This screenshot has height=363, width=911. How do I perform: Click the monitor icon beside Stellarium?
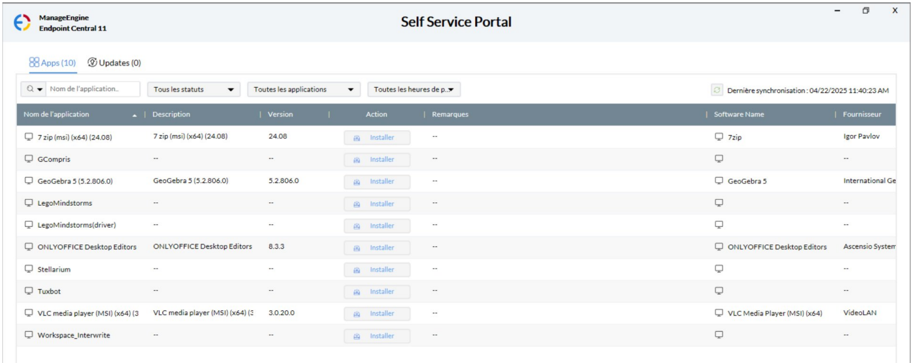tap(28, 269)
